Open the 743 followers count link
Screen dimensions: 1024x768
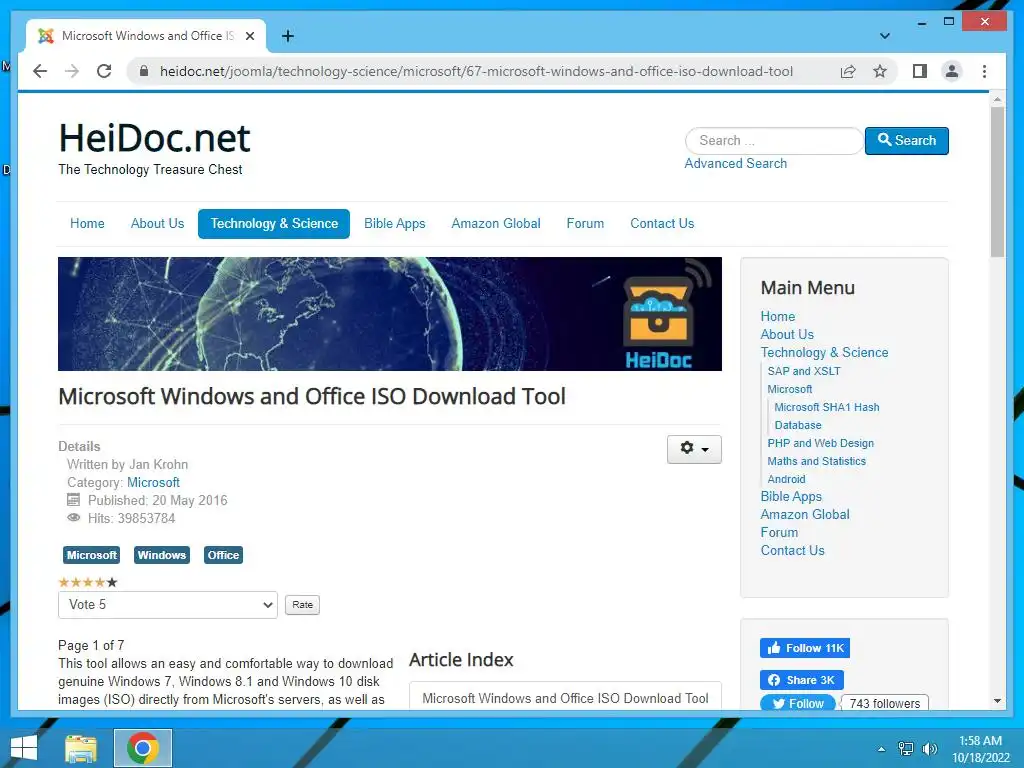click(x=884, y=703)
